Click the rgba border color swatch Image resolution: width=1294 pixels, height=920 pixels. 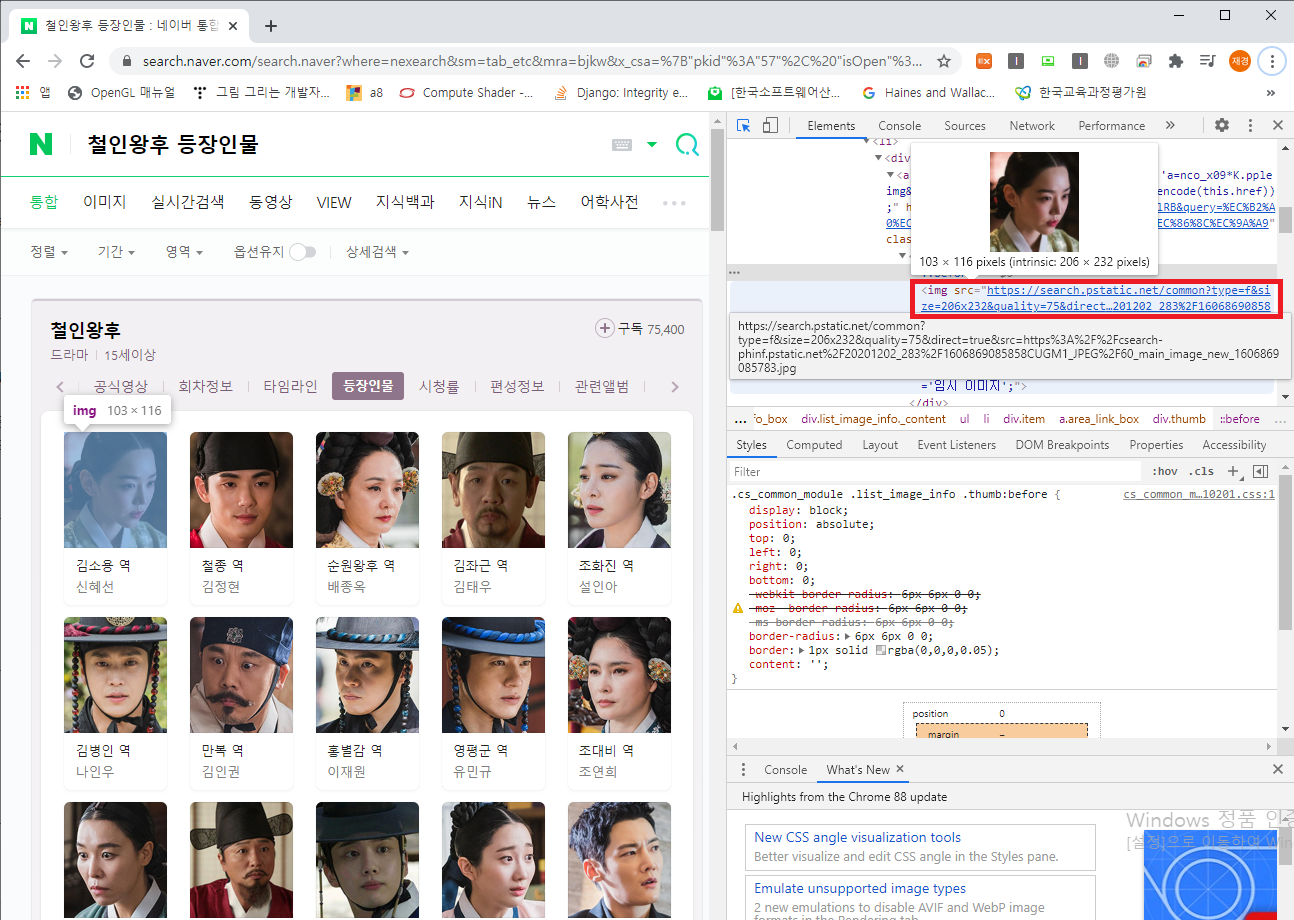point(881,650)
